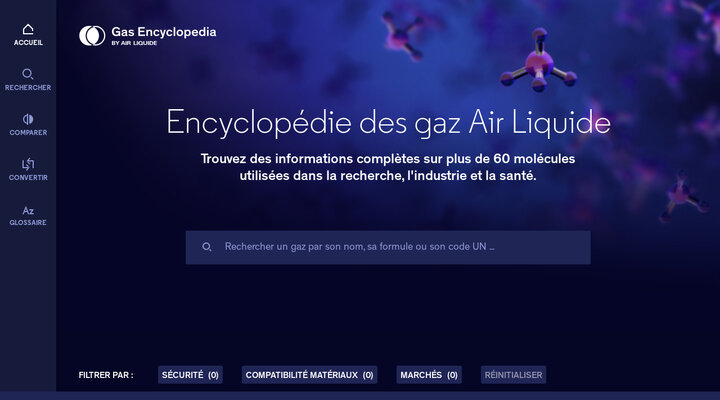
Task: Open the Glossaire section
Action: coord(28,216)
